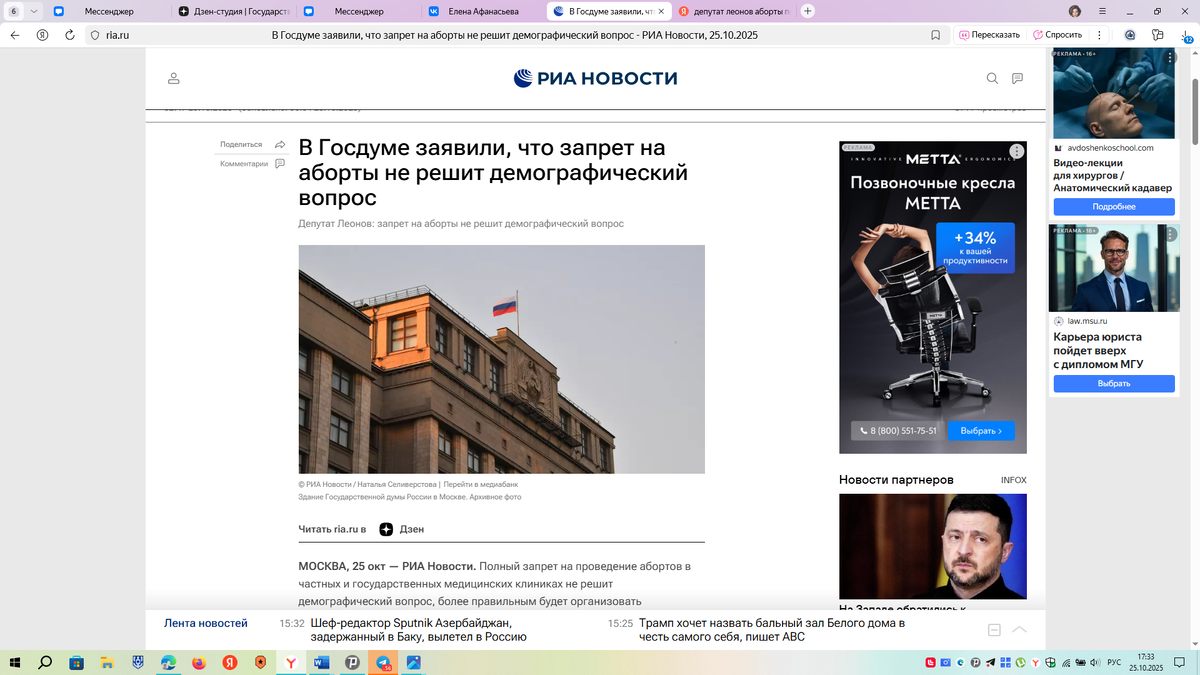Image resolution: width=1200 pixels, height=675 pixels.
Task: Open the RIA Novosti site search magnifier
Action: tap(991, 78)
